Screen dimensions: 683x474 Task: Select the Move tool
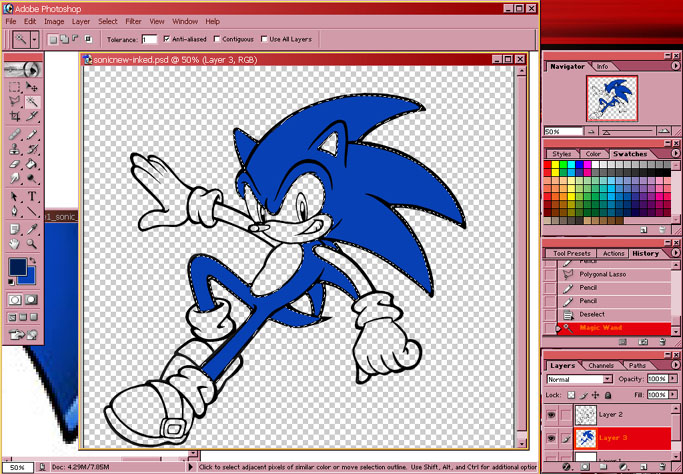pos(31,87)
